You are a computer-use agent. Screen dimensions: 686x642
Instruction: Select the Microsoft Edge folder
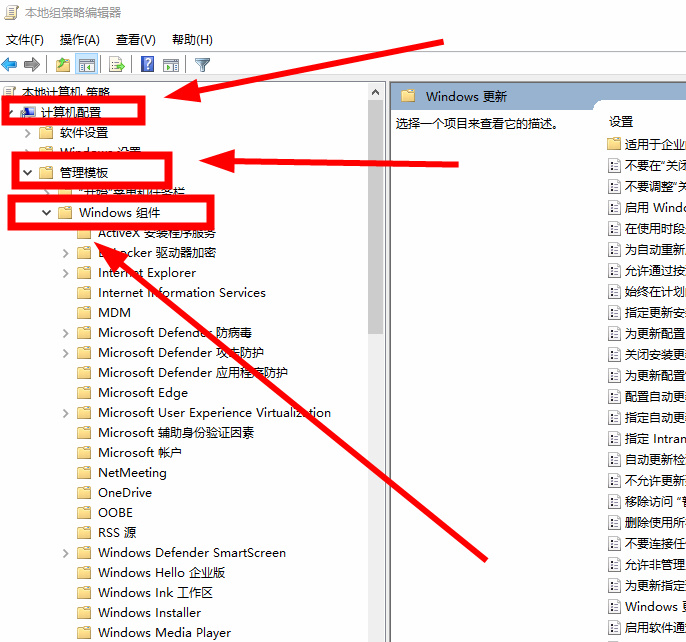pyautogui.click(x=142, y=392)
